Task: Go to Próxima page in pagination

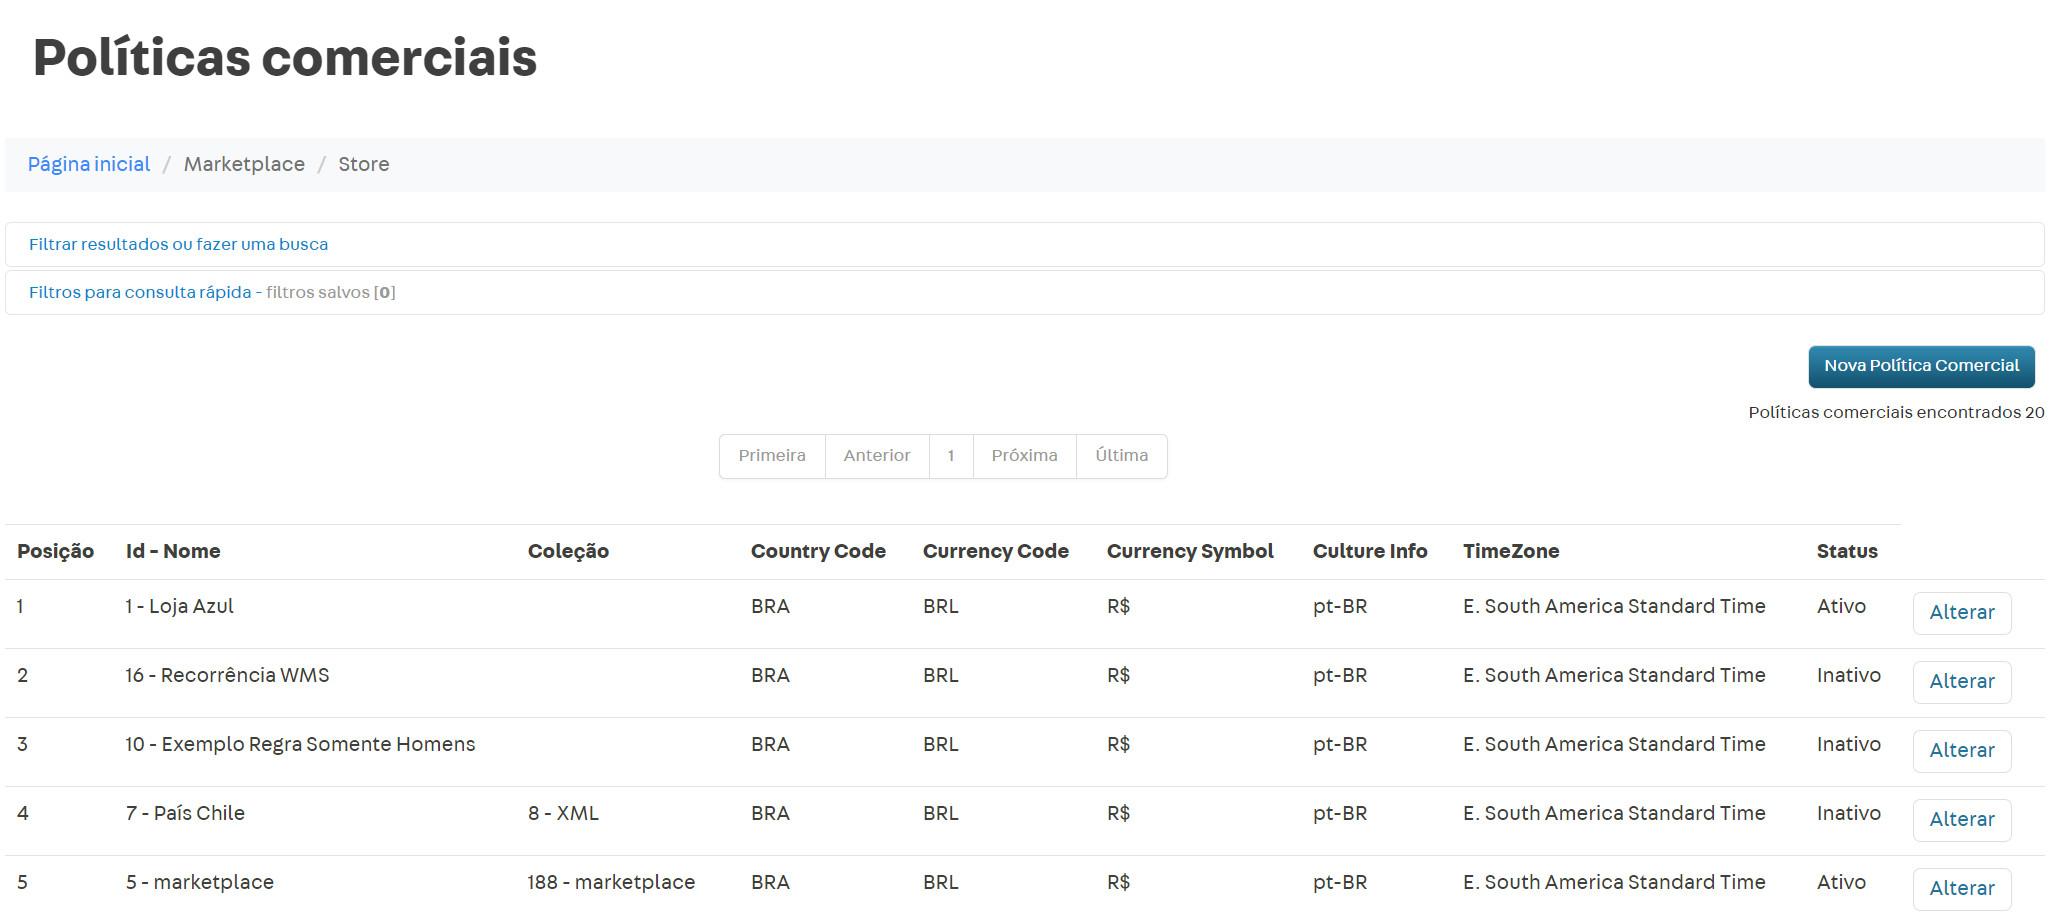Action: click(1024, 456)
